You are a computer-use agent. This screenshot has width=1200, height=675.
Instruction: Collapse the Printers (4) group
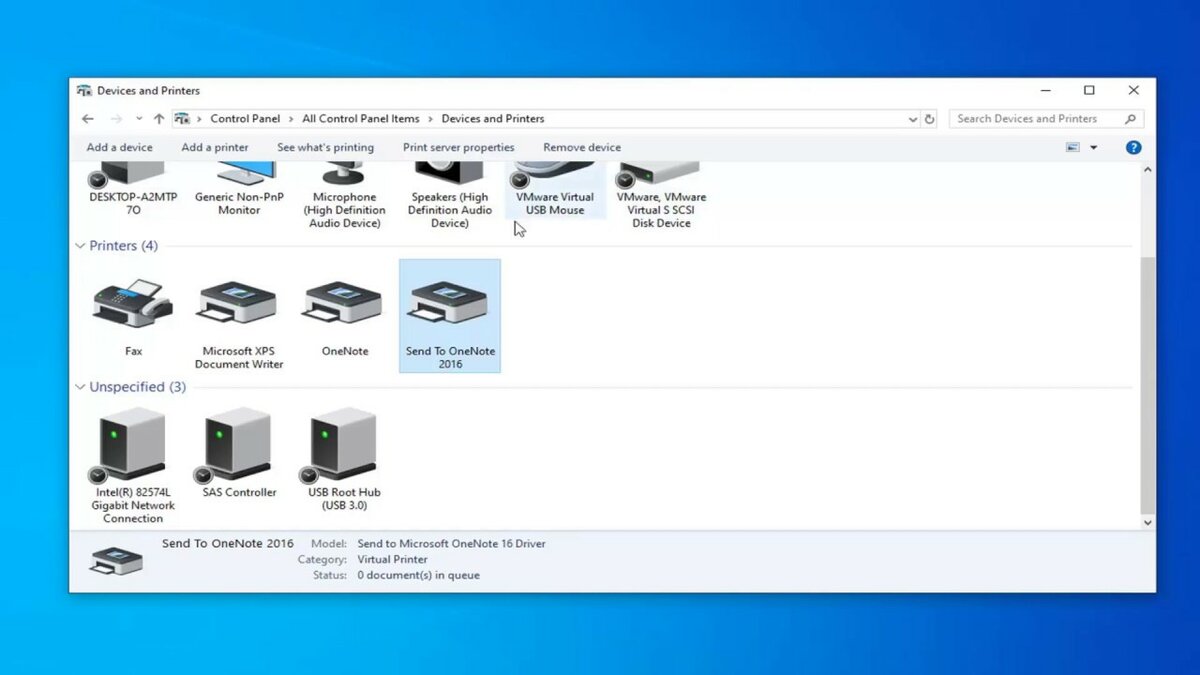81,246
